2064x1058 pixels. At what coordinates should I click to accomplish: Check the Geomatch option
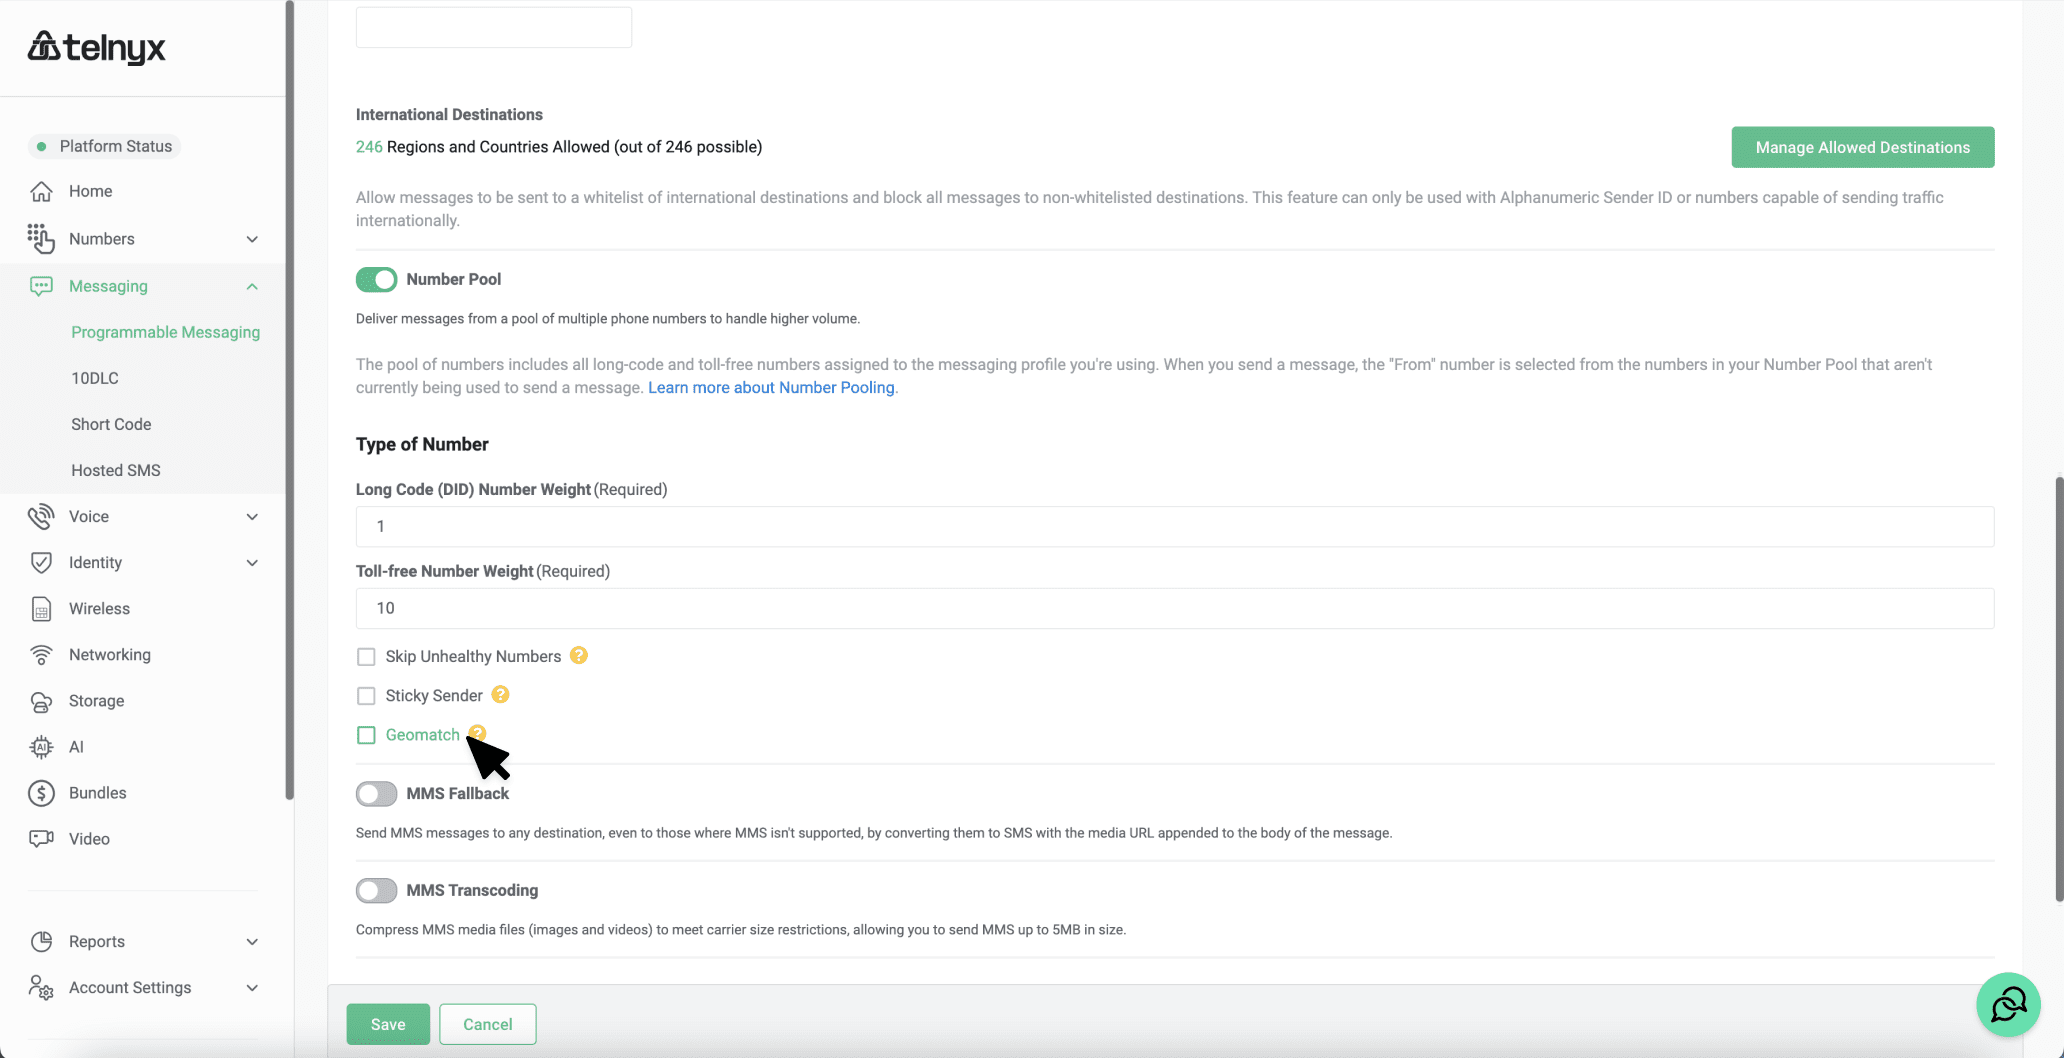(366, 735)
